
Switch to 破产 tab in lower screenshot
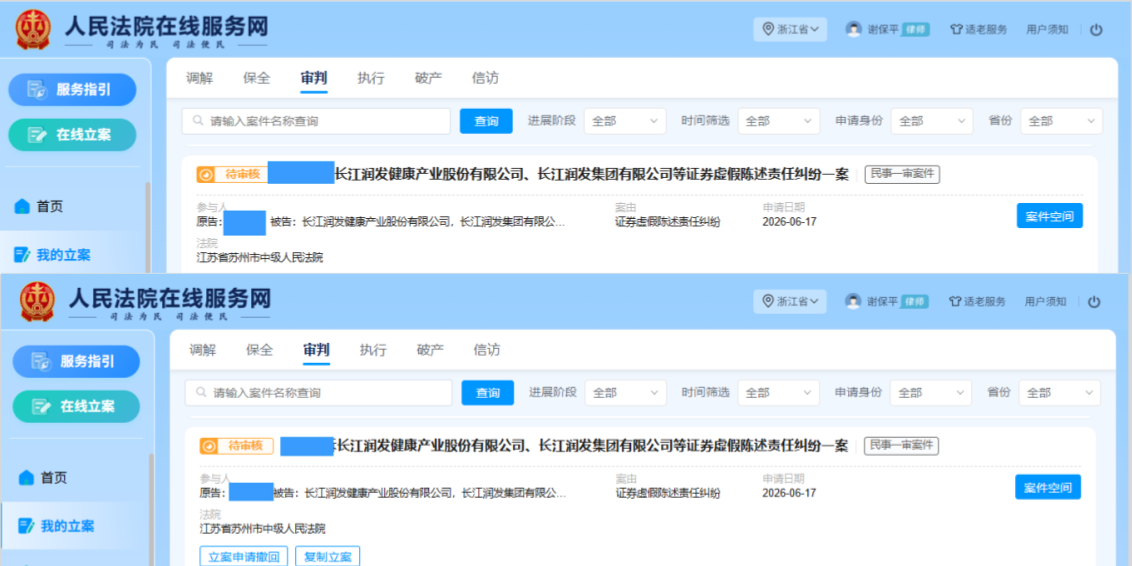(x=430, y=351)
